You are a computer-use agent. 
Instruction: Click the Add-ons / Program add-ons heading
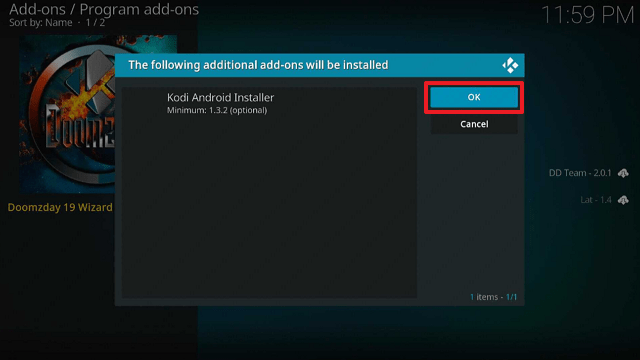(x=104, y=9)
